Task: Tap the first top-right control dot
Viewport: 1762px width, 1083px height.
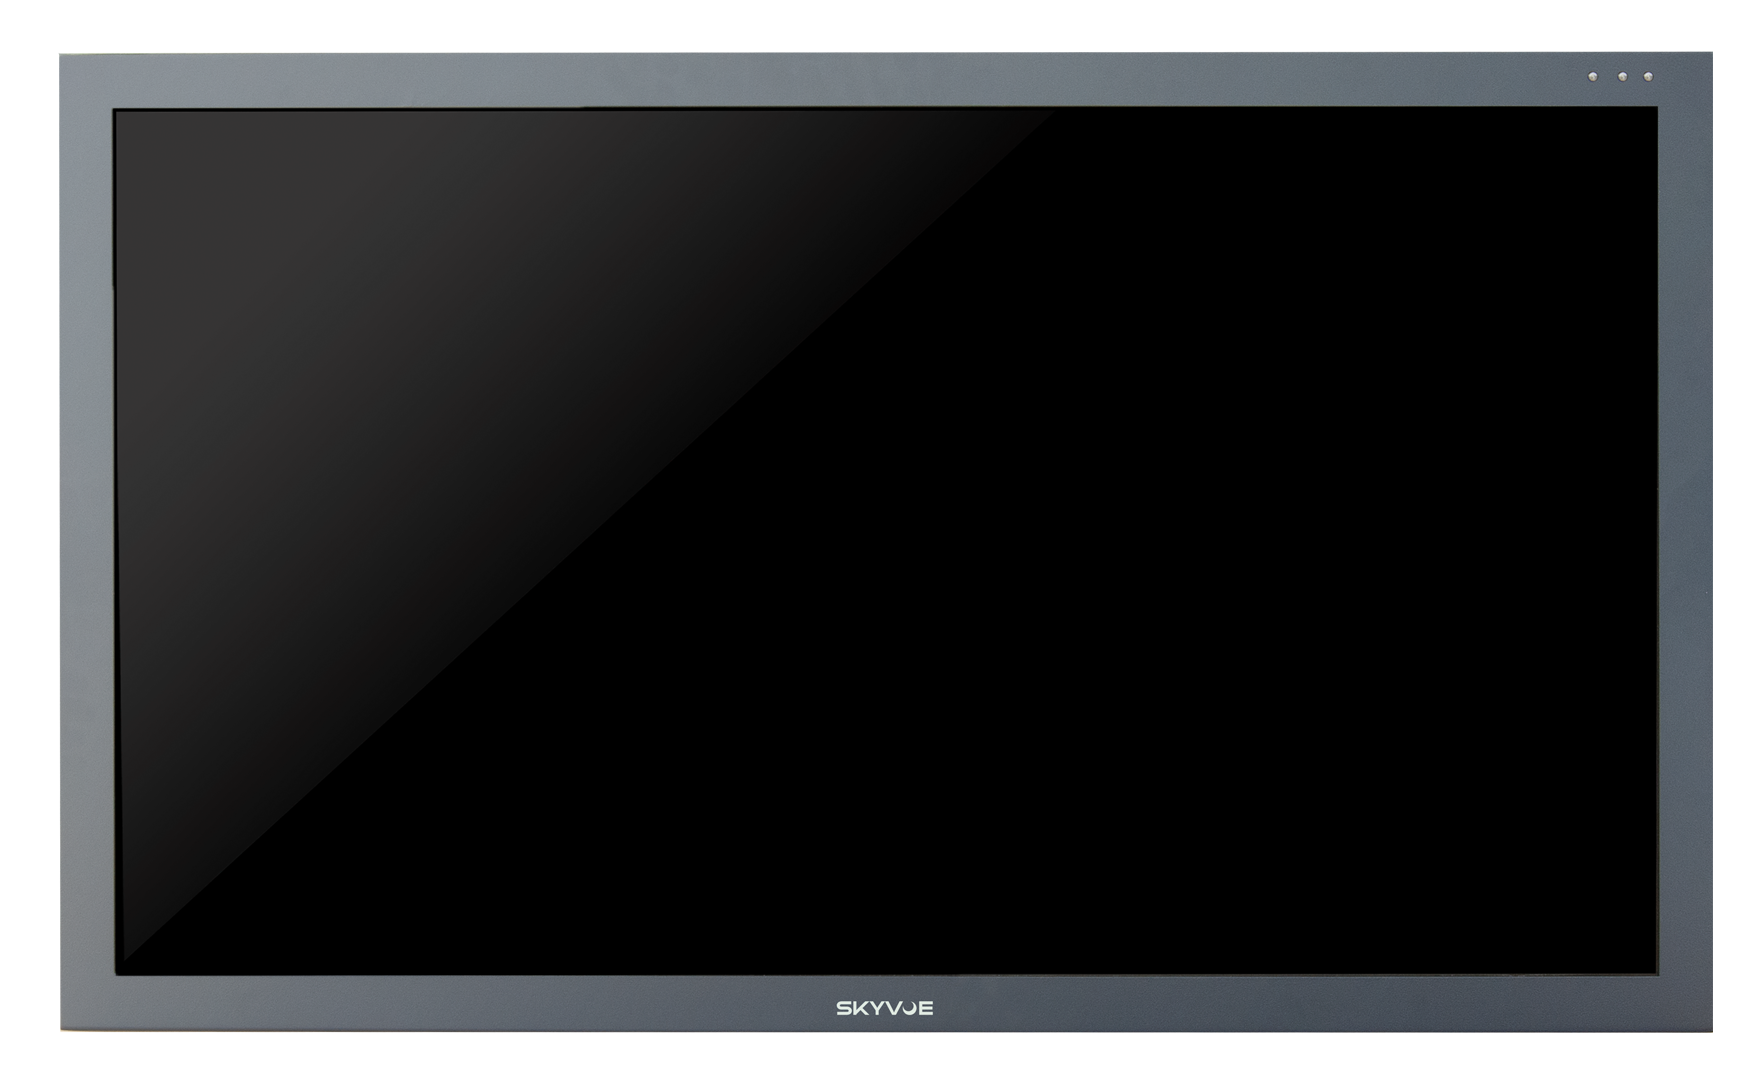Action: (x=1593, y=78)
